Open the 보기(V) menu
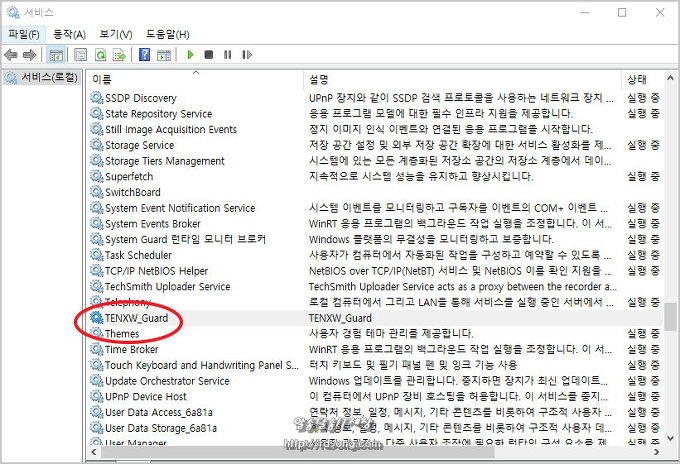Screen dimensions: 680x464 (115, 34)
